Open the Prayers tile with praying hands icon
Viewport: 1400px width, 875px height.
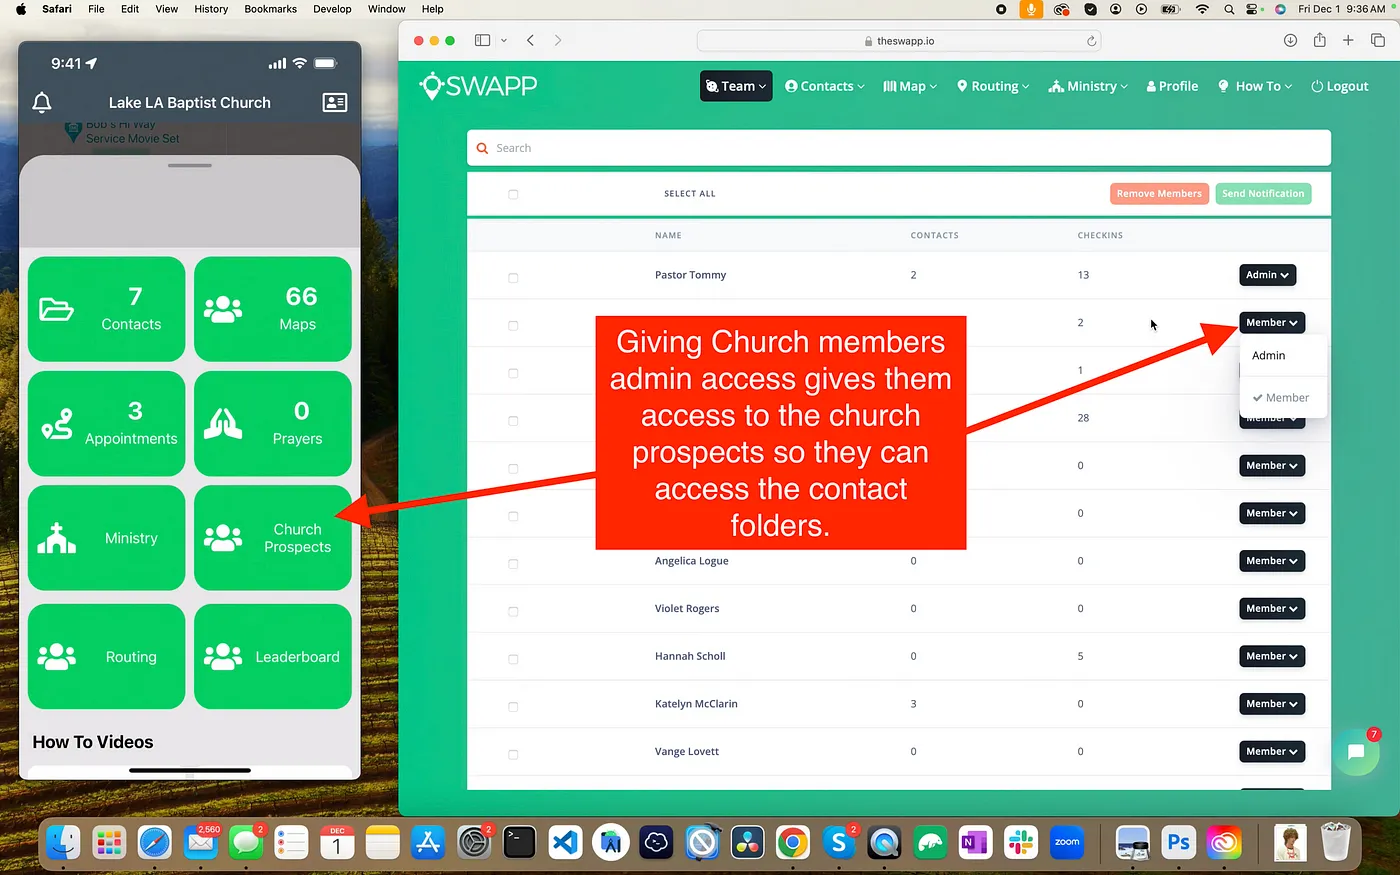coord(272,423)
